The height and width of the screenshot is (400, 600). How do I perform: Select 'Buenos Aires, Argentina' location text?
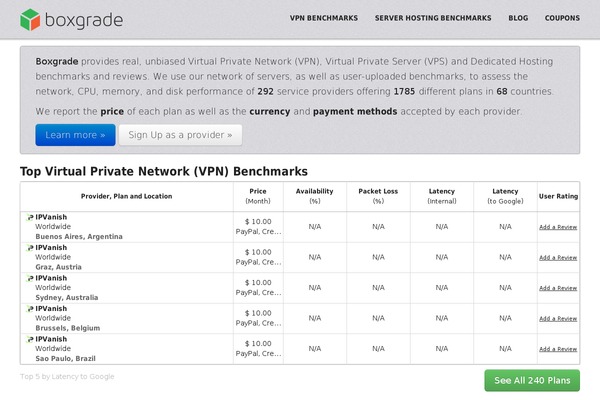point(79,237)
